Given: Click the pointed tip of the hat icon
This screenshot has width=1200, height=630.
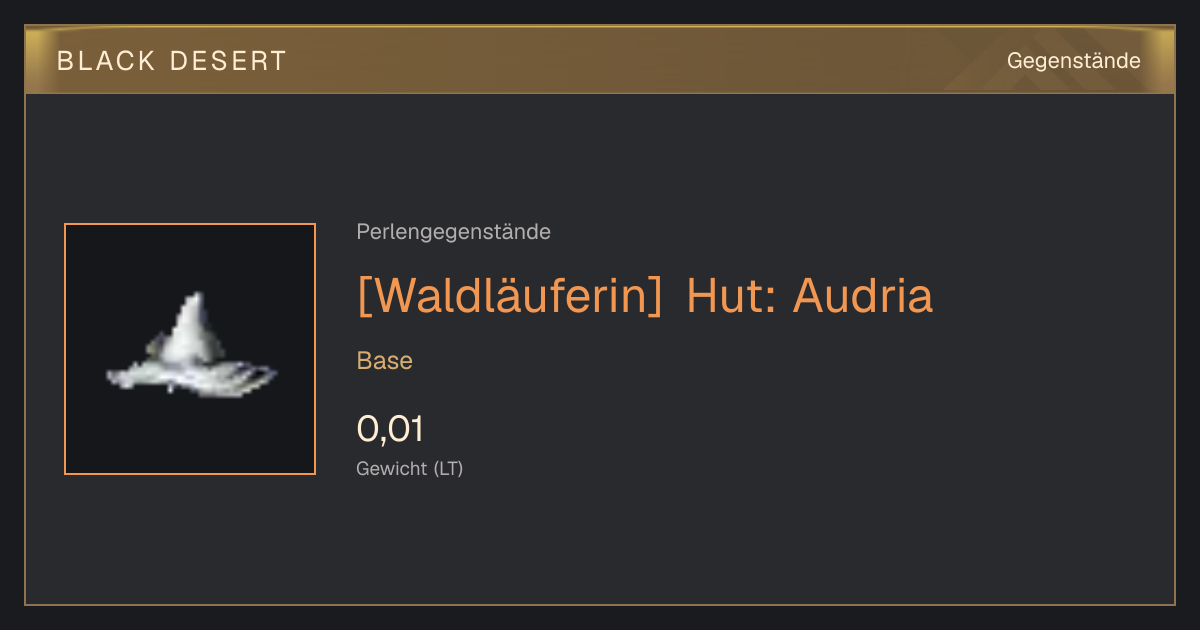Looking at the screenshot, I should 197,303.
